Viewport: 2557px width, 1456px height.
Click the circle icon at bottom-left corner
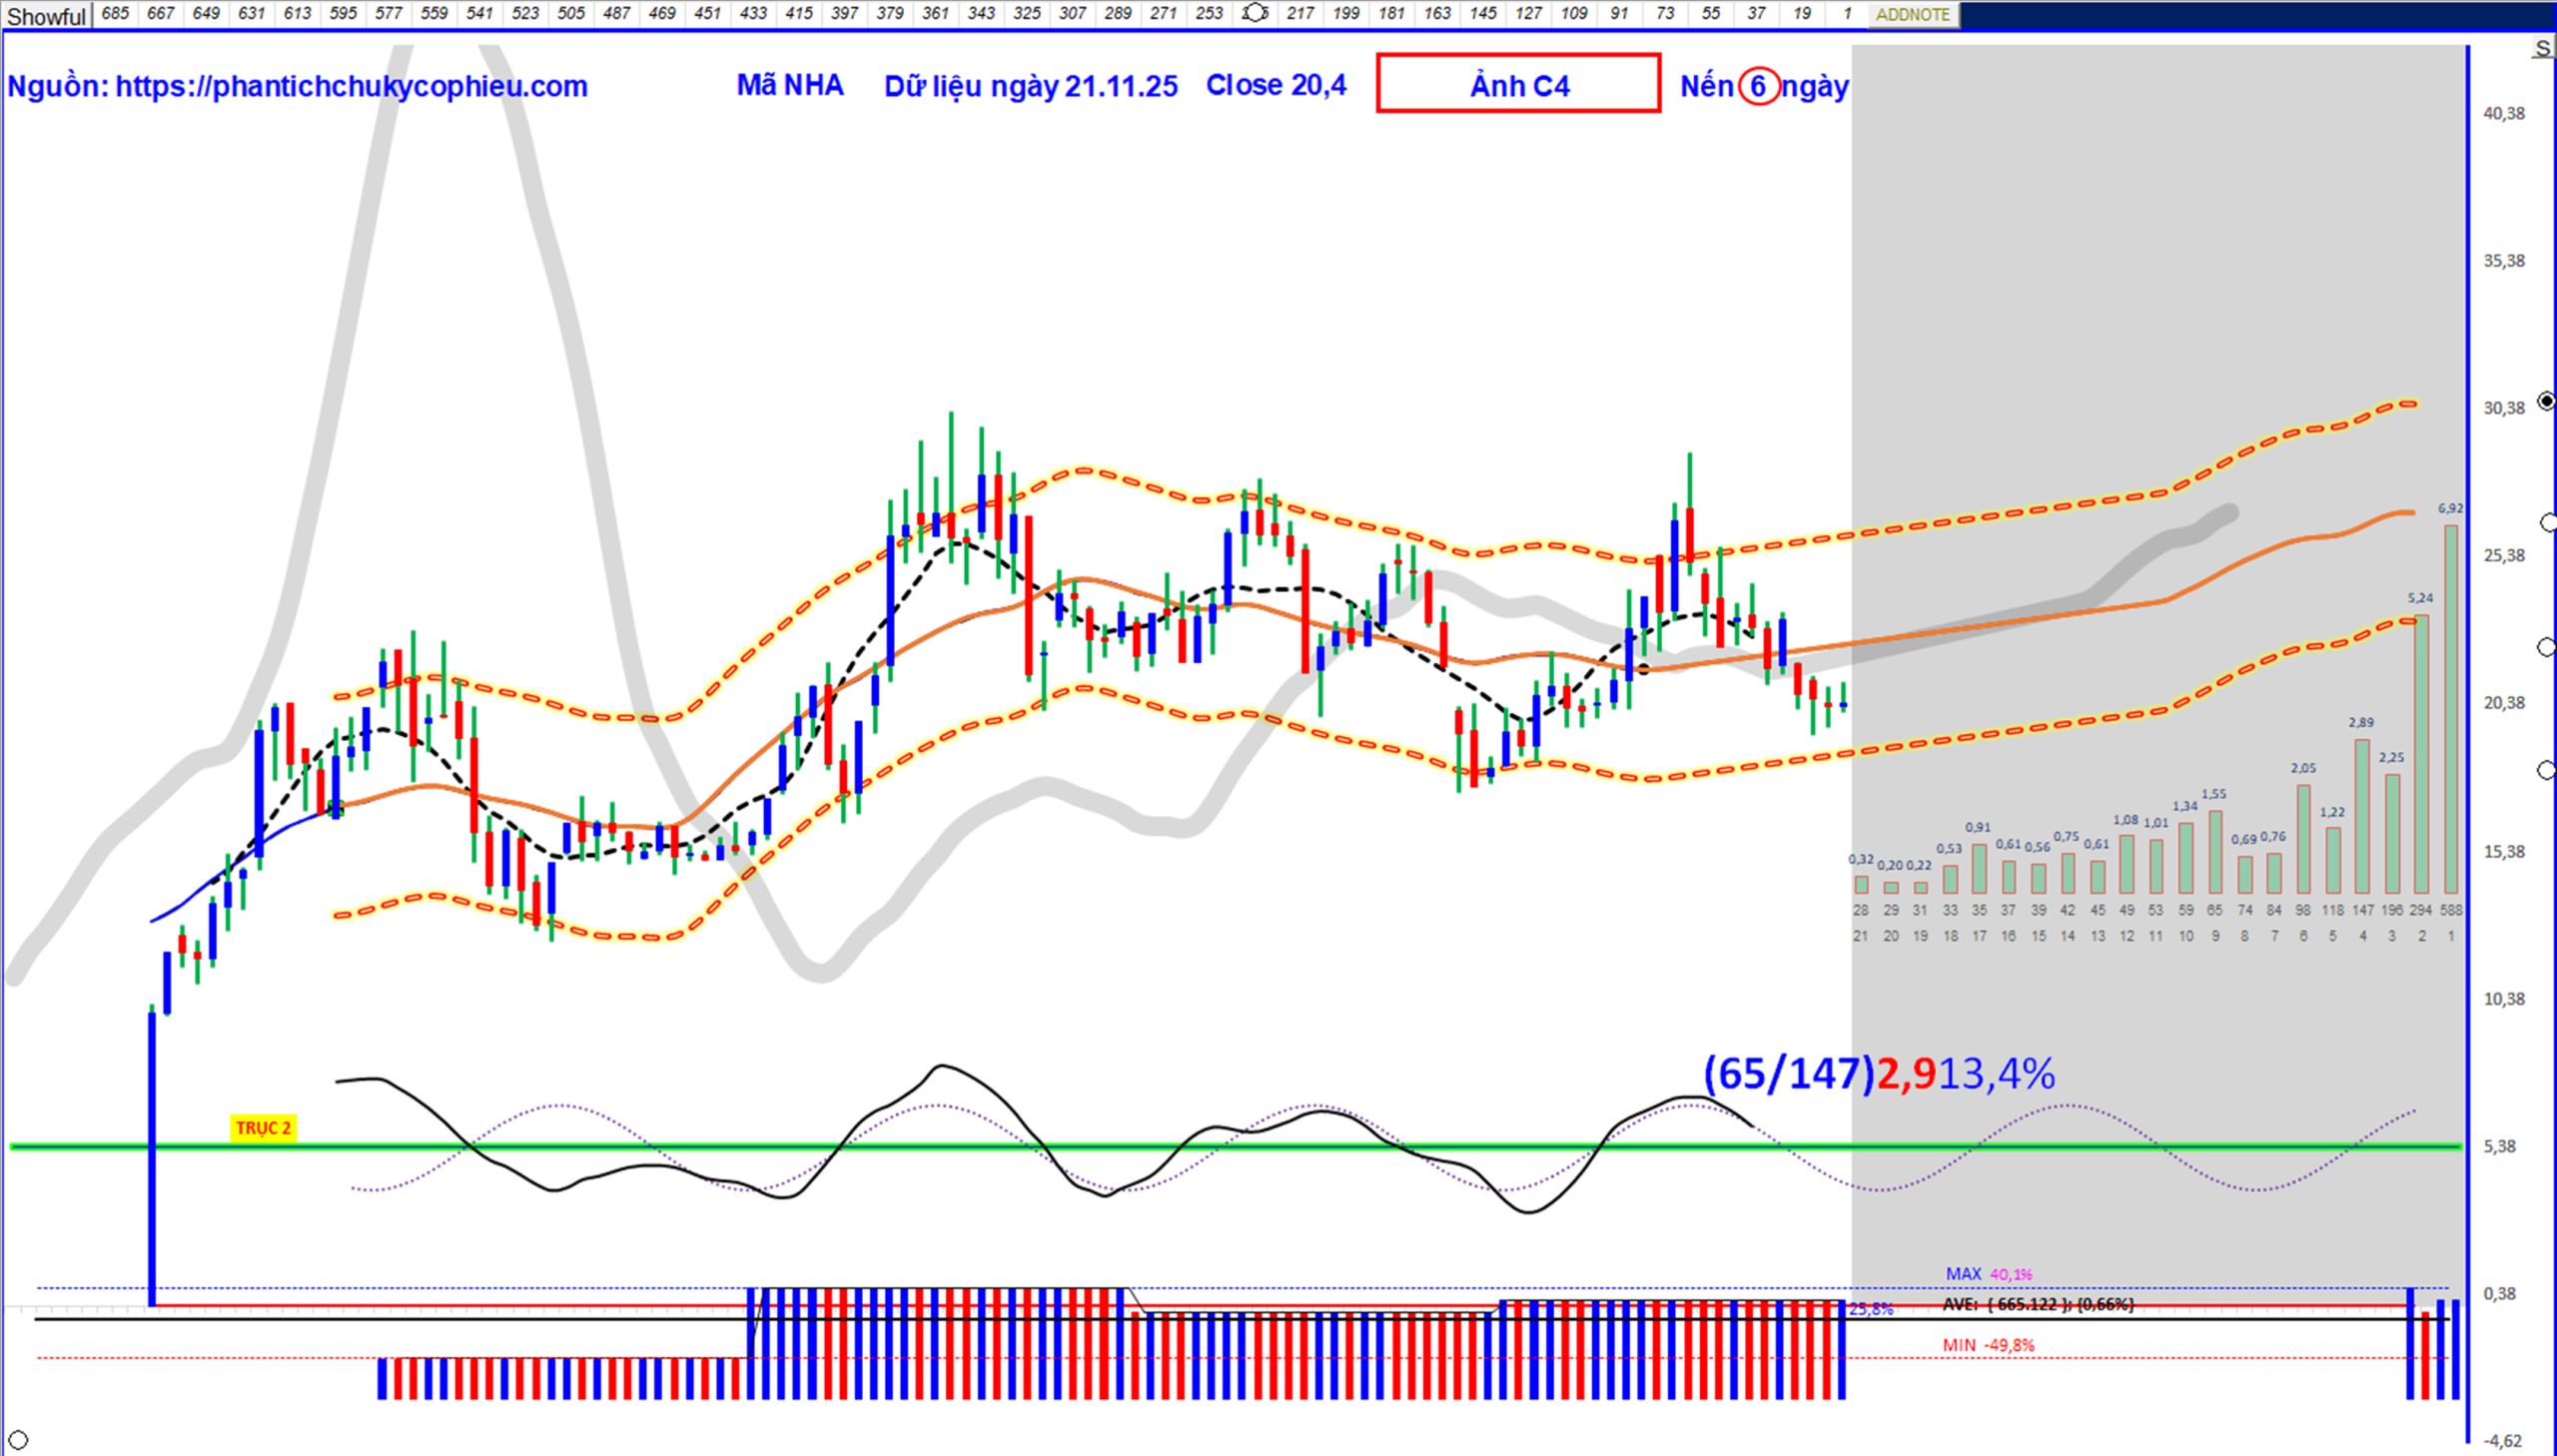click(18, 1440)
